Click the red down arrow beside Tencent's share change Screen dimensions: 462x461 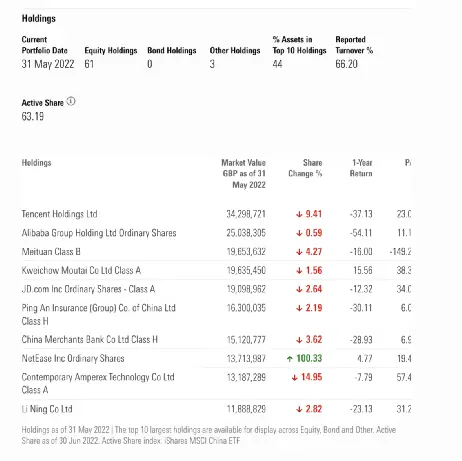point(299,214)
